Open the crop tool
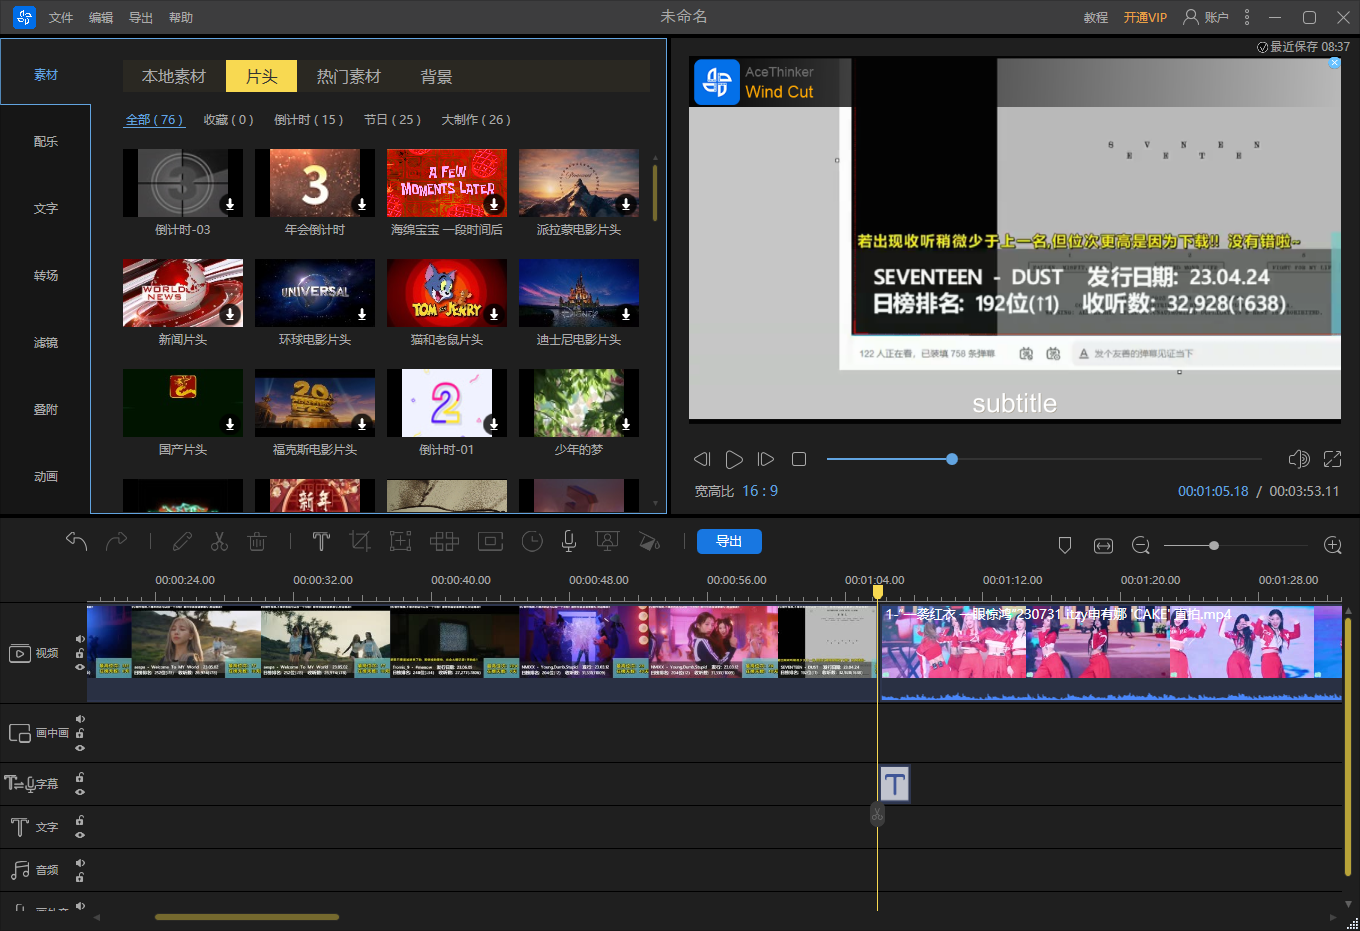This screenshot has height=931, width=1360. pyautogui.click(x=360, y=541)
